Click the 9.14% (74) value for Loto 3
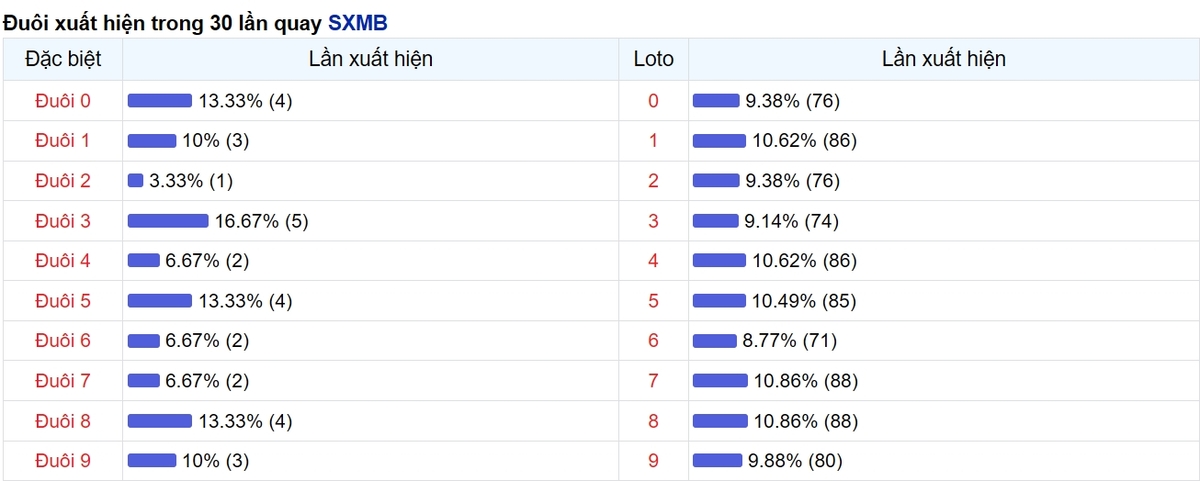1200x481 pixels. pyautogui.click(x=792, y=221)
